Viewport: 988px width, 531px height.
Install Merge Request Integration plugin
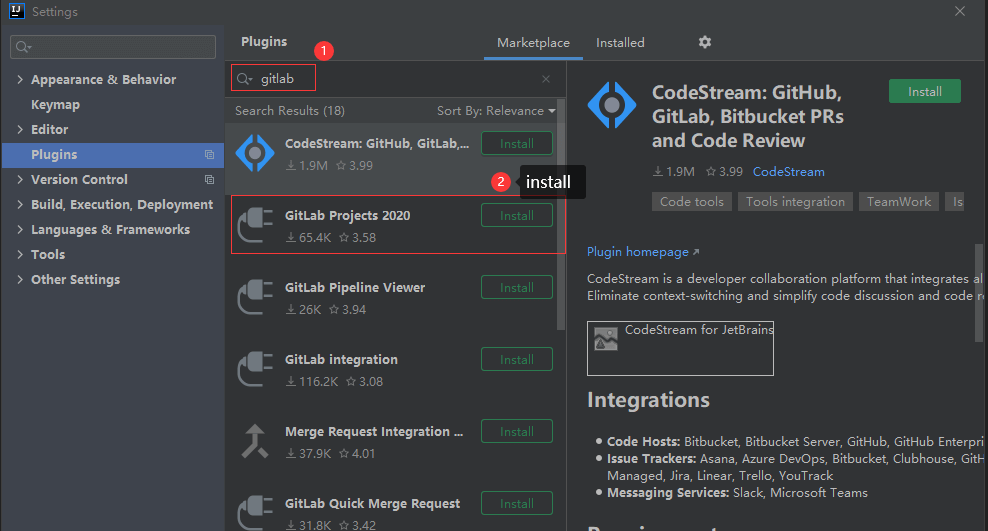[517, 431]
